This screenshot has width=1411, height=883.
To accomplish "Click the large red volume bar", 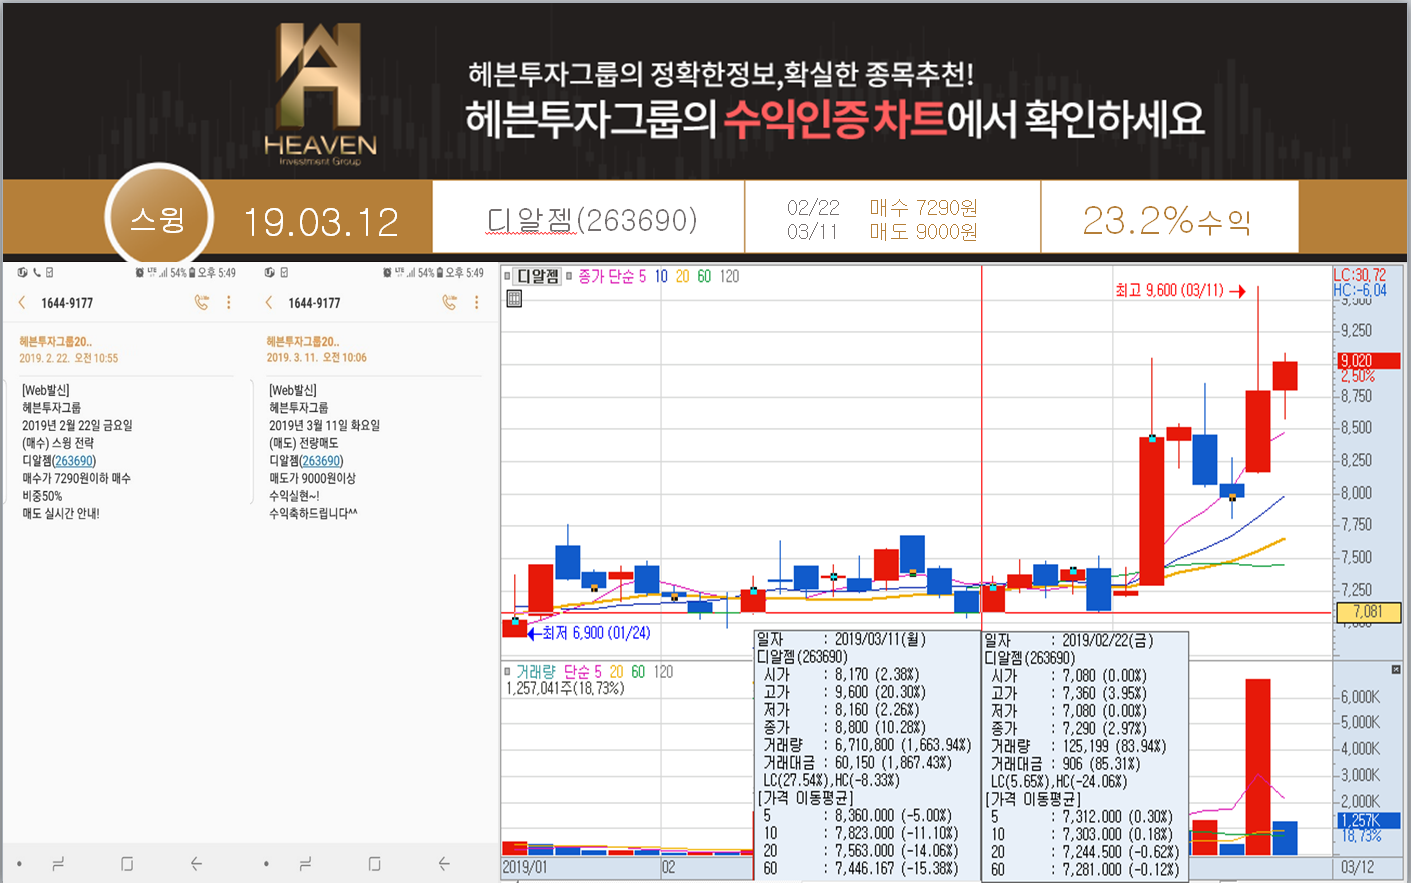I will (x=1258, y=767).
